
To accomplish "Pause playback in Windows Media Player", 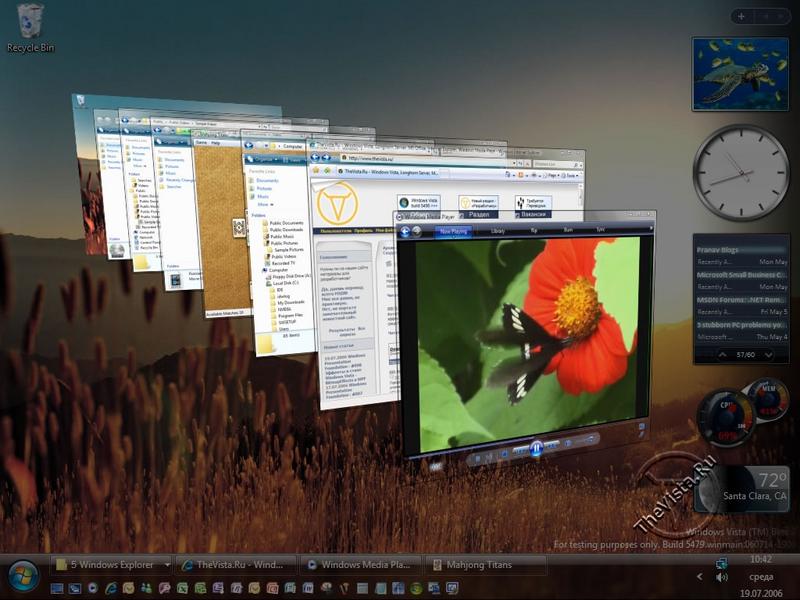I will (536, 449).
